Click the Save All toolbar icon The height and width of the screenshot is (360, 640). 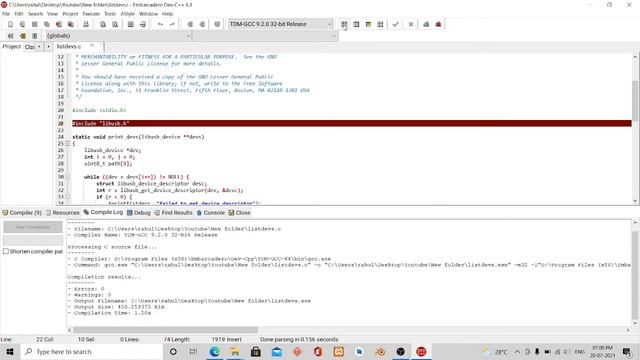47,24
